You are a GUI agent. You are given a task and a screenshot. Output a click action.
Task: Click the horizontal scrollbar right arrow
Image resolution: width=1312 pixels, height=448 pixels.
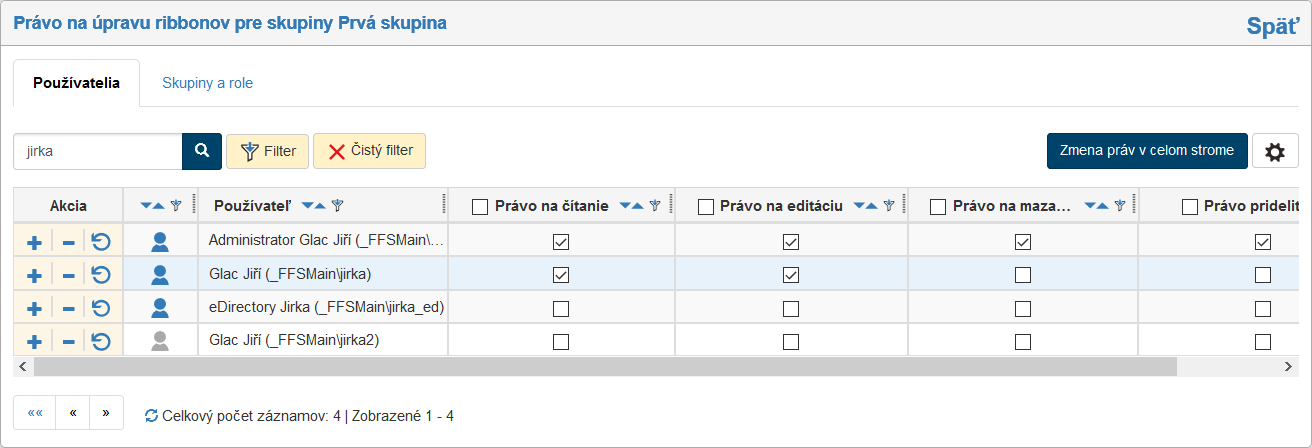point(1289,367)
